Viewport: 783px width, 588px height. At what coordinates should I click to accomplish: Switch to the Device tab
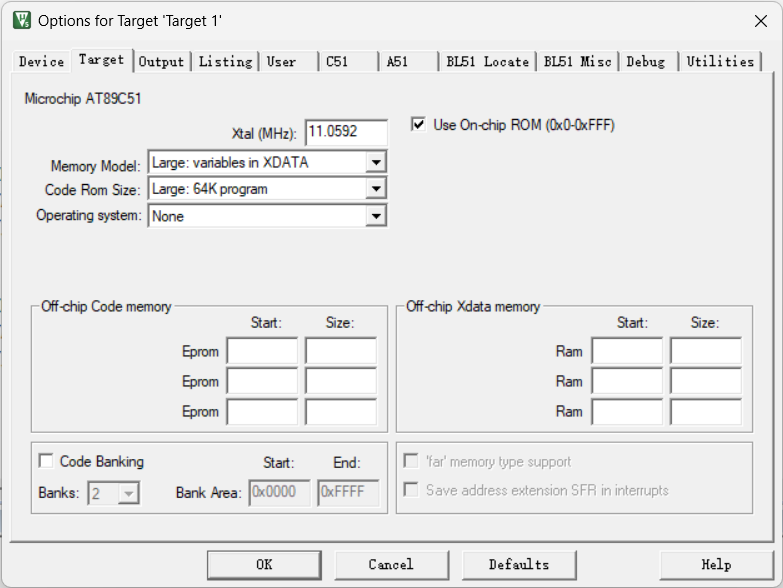[x=41, y=62]
